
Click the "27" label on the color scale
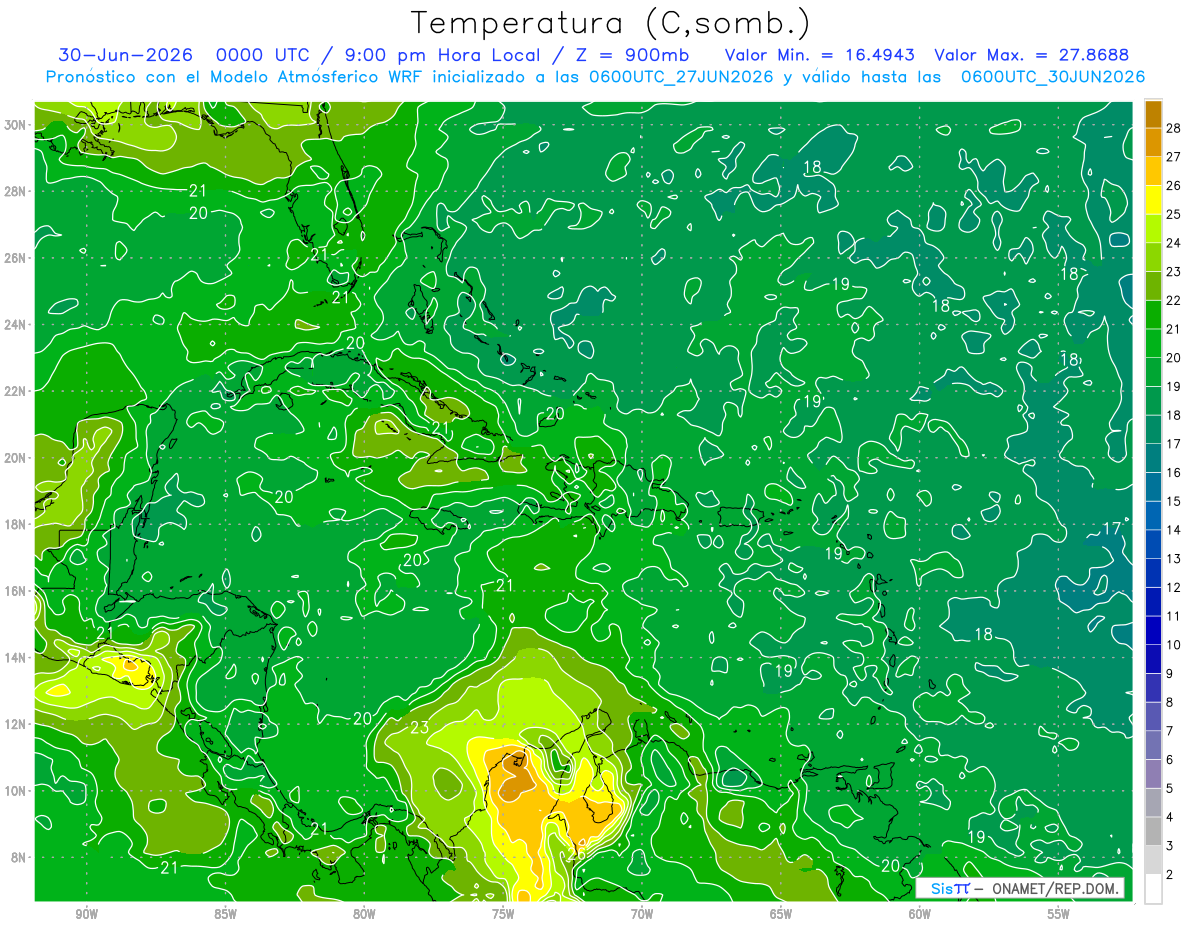(1174, 156)
